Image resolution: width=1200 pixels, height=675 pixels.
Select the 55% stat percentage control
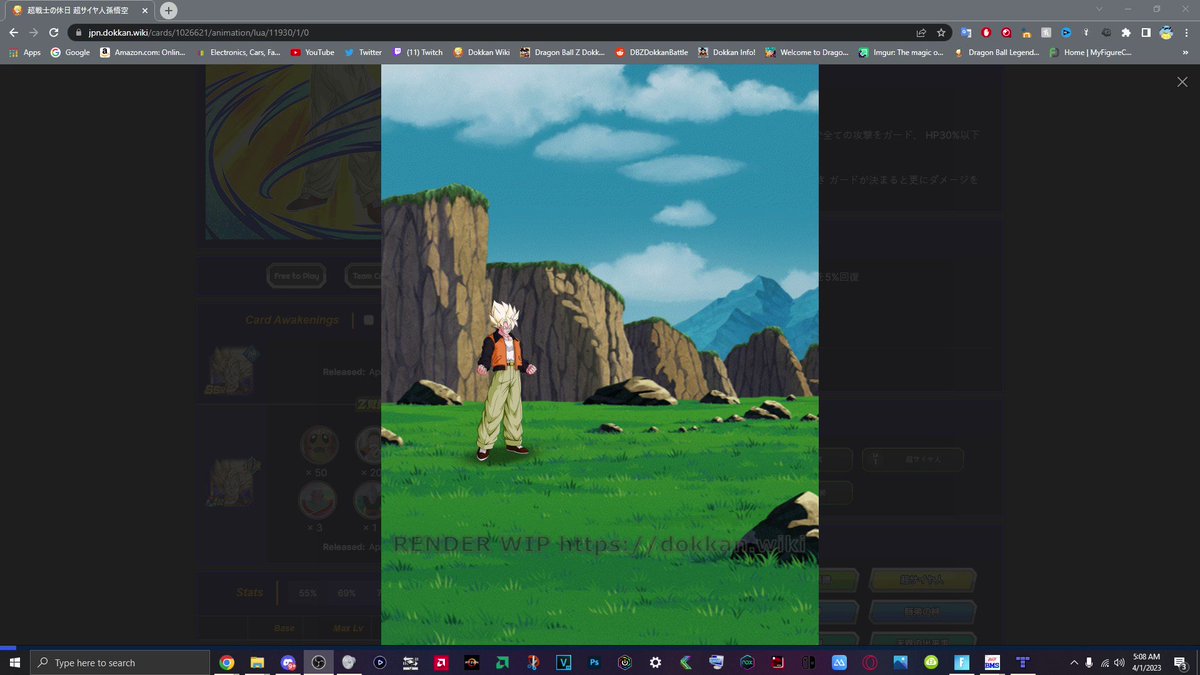click(306, 592)
